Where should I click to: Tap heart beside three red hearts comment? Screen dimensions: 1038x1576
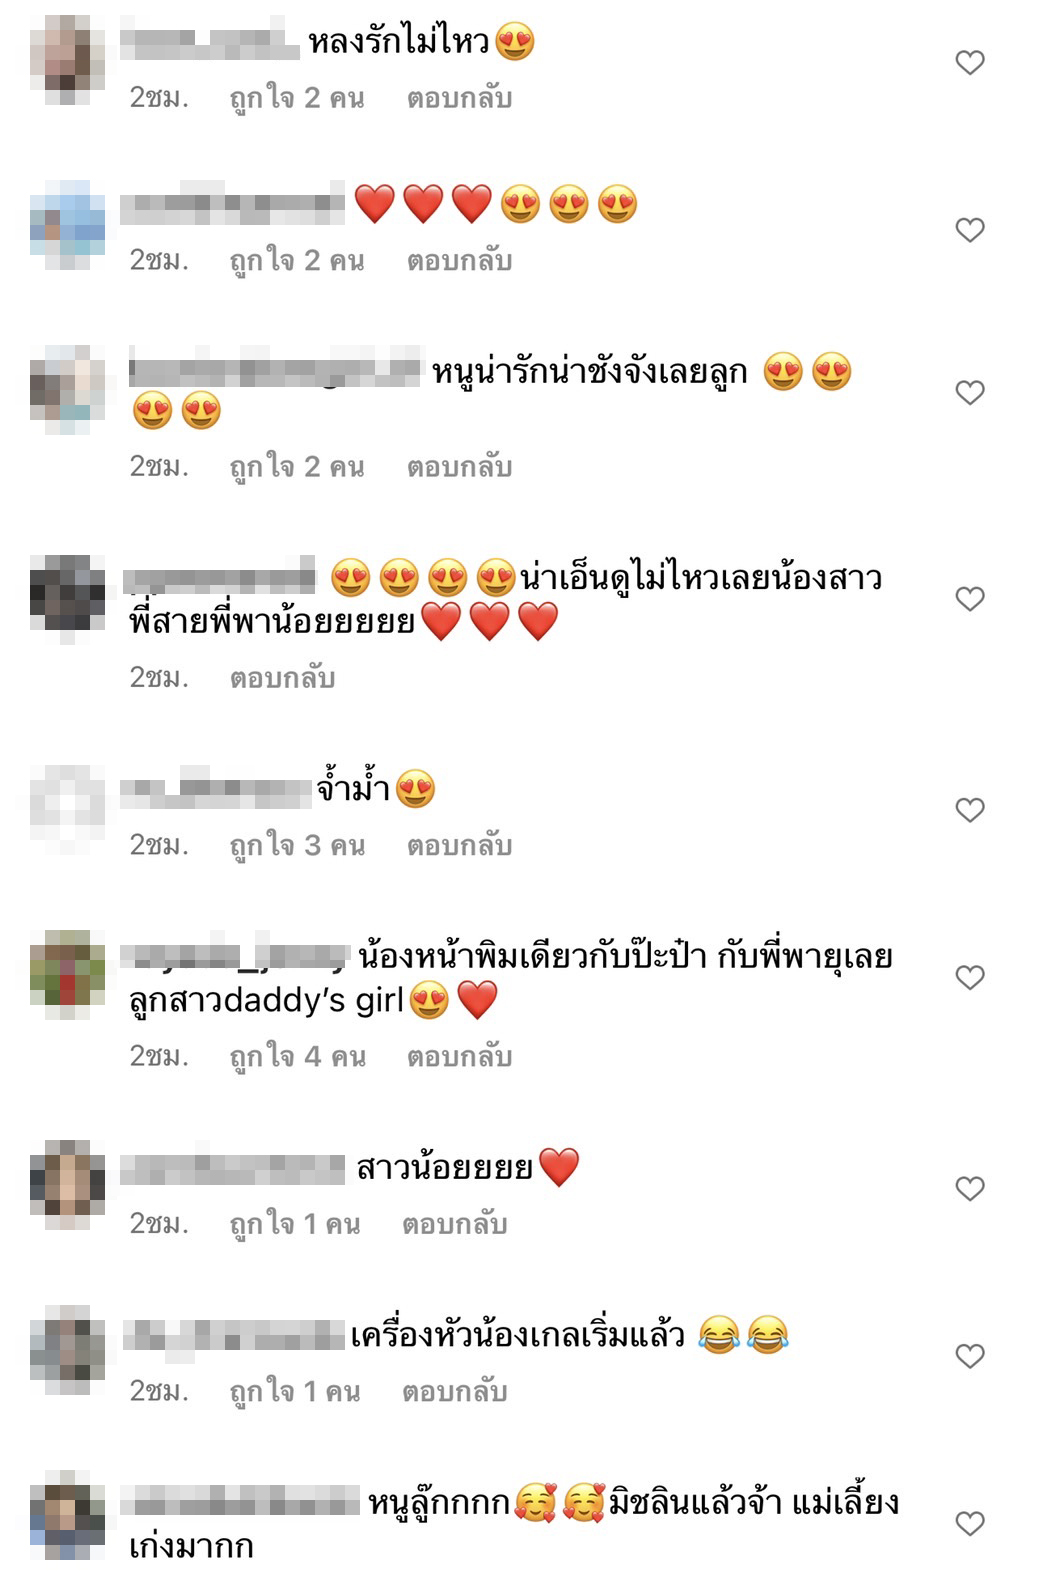[970, 229]
